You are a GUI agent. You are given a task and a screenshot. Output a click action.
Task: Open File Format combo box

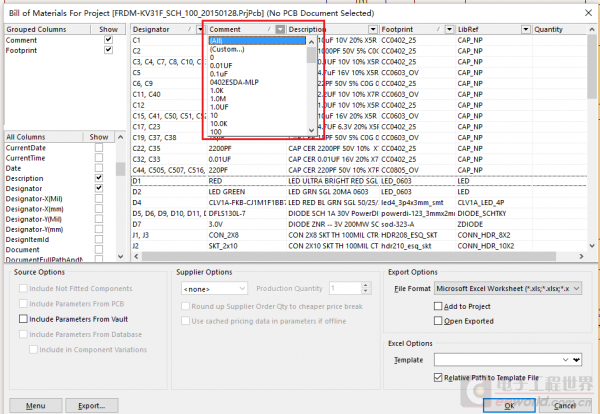[508, 288]
